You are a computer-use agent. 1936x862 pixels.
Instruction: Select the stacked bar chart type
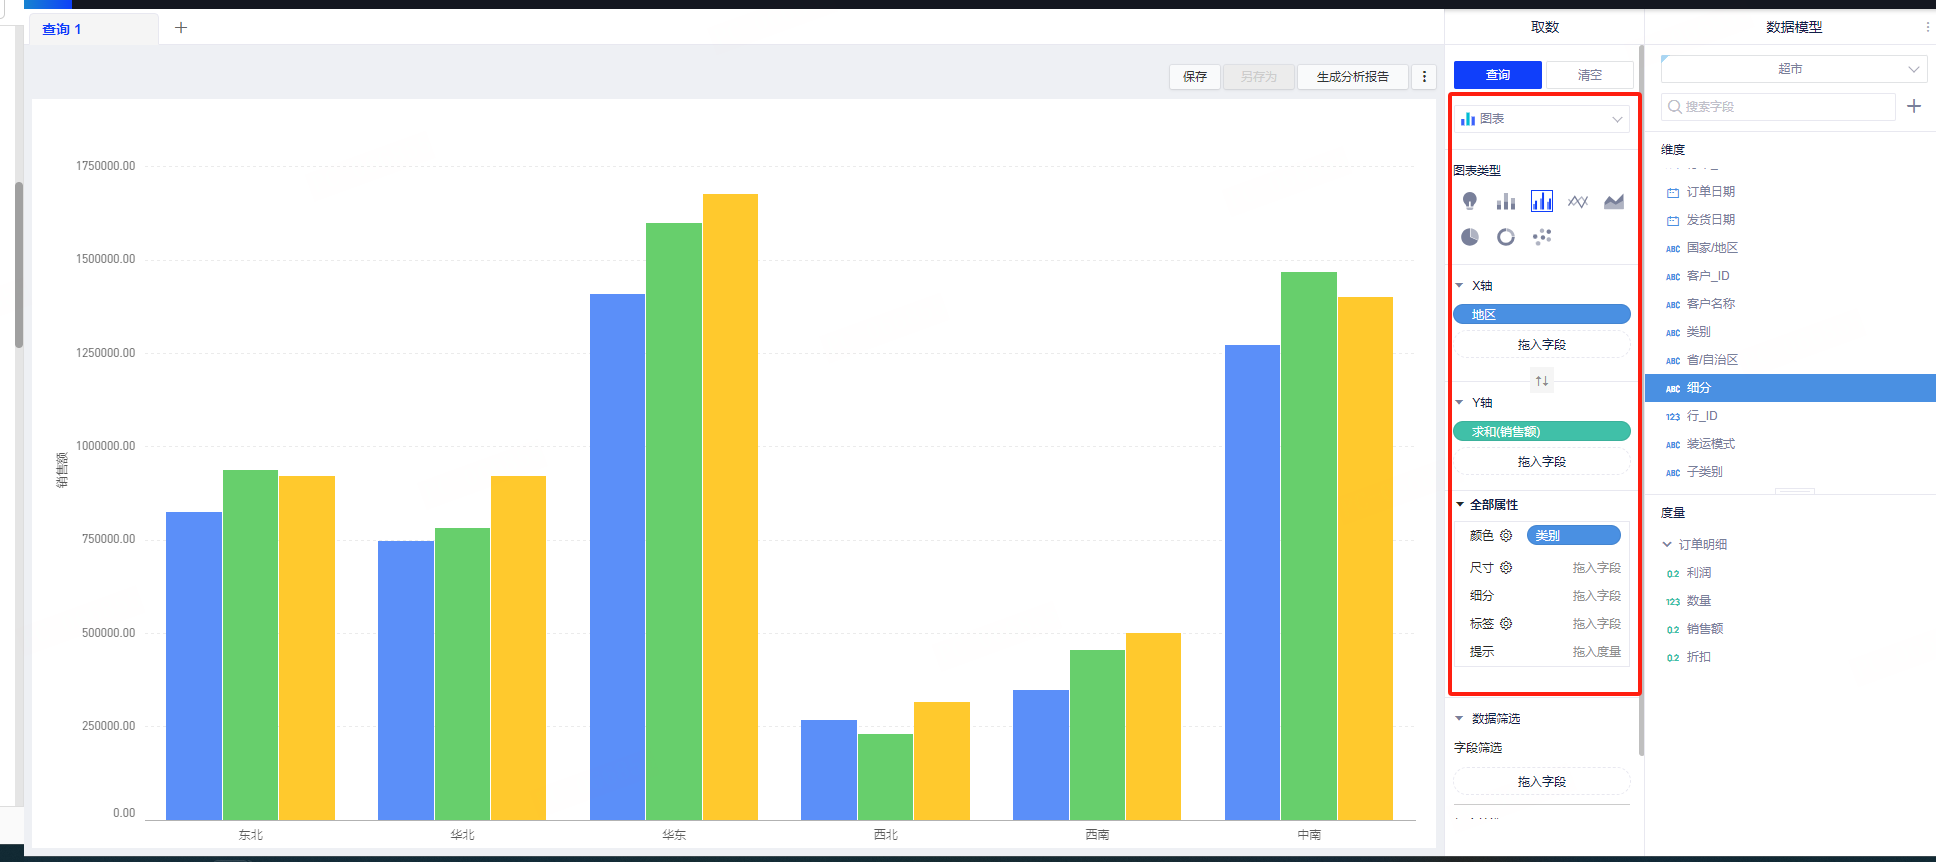[1506, 202]
